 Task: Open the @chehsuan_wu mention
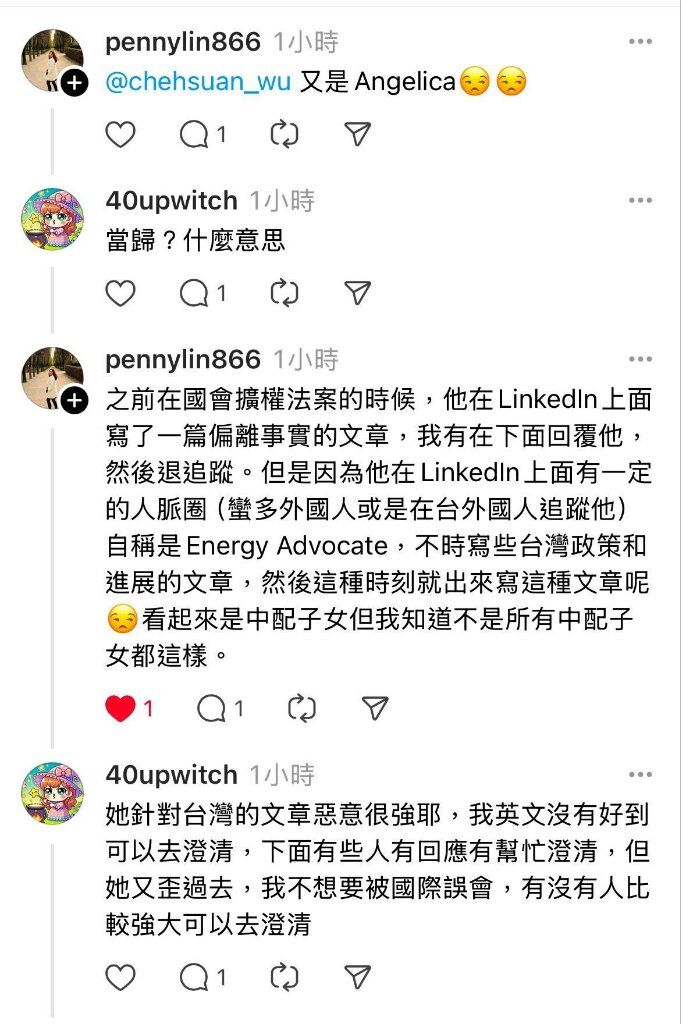coord(198,82)
